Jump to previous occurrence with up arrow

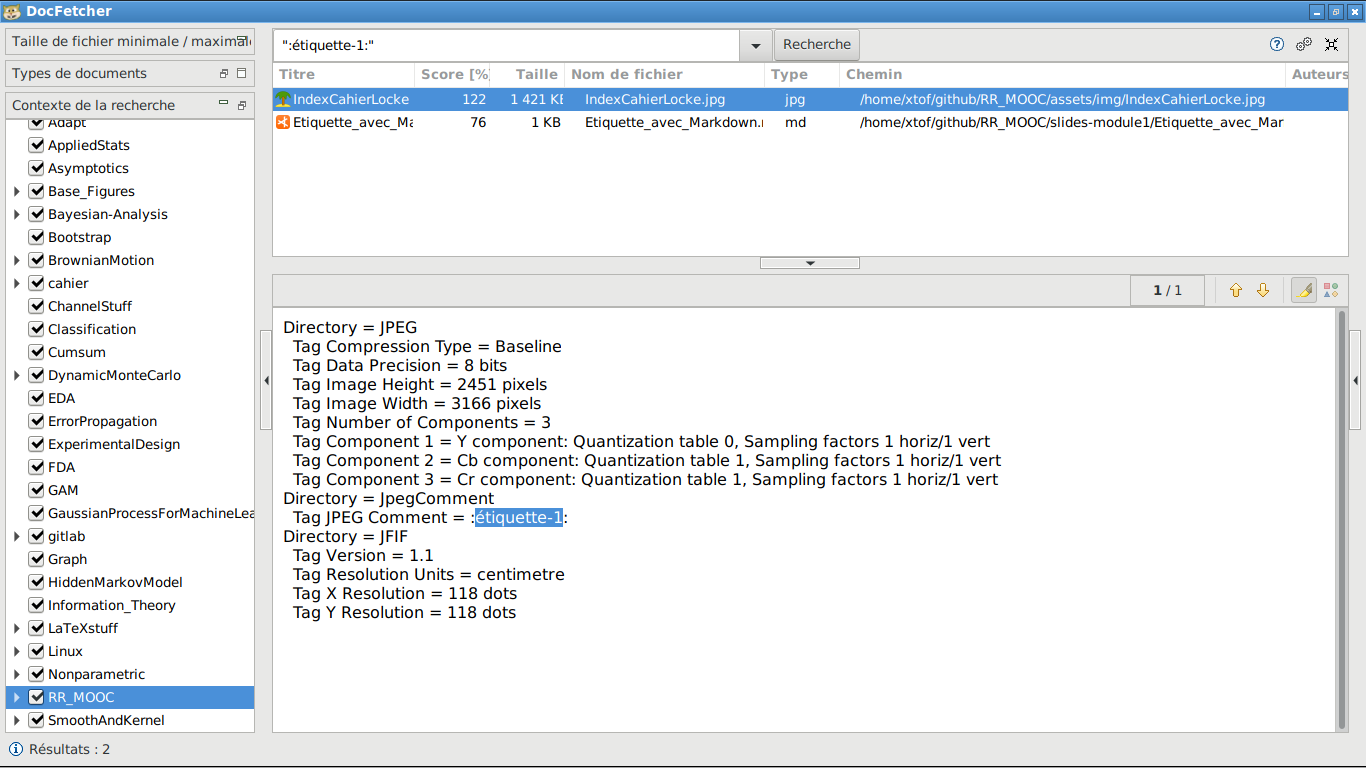[1235, 290]
